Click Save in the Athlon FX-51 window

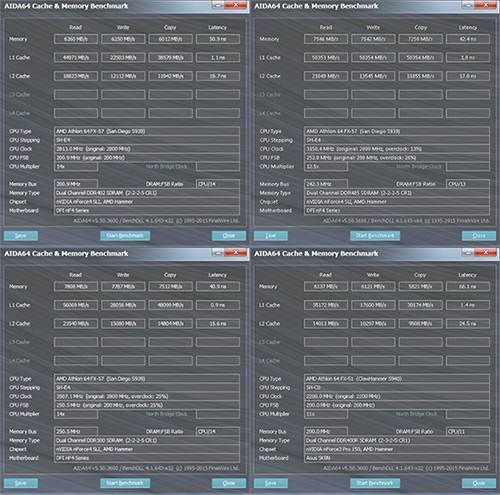[x=271, y=483]
